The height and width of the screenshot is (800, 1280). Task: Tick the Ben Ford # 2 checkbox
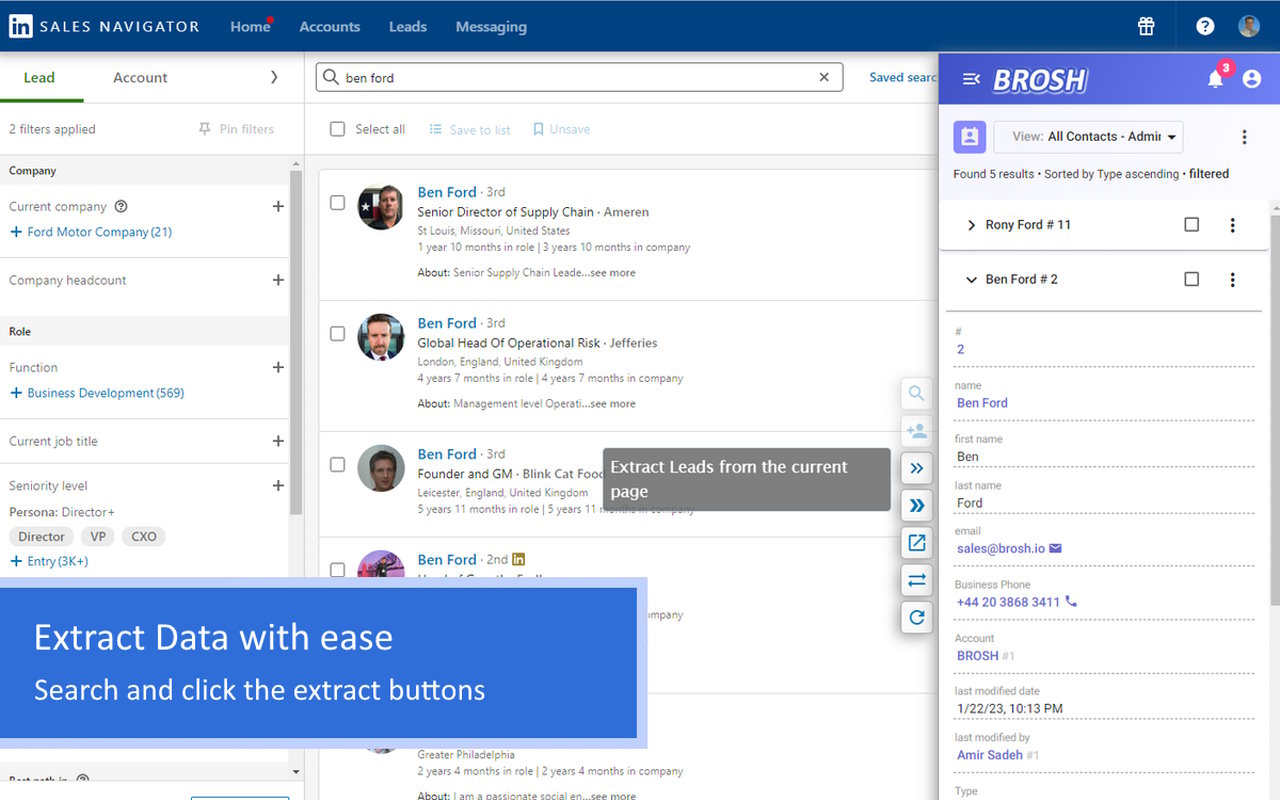(1191, 280)
